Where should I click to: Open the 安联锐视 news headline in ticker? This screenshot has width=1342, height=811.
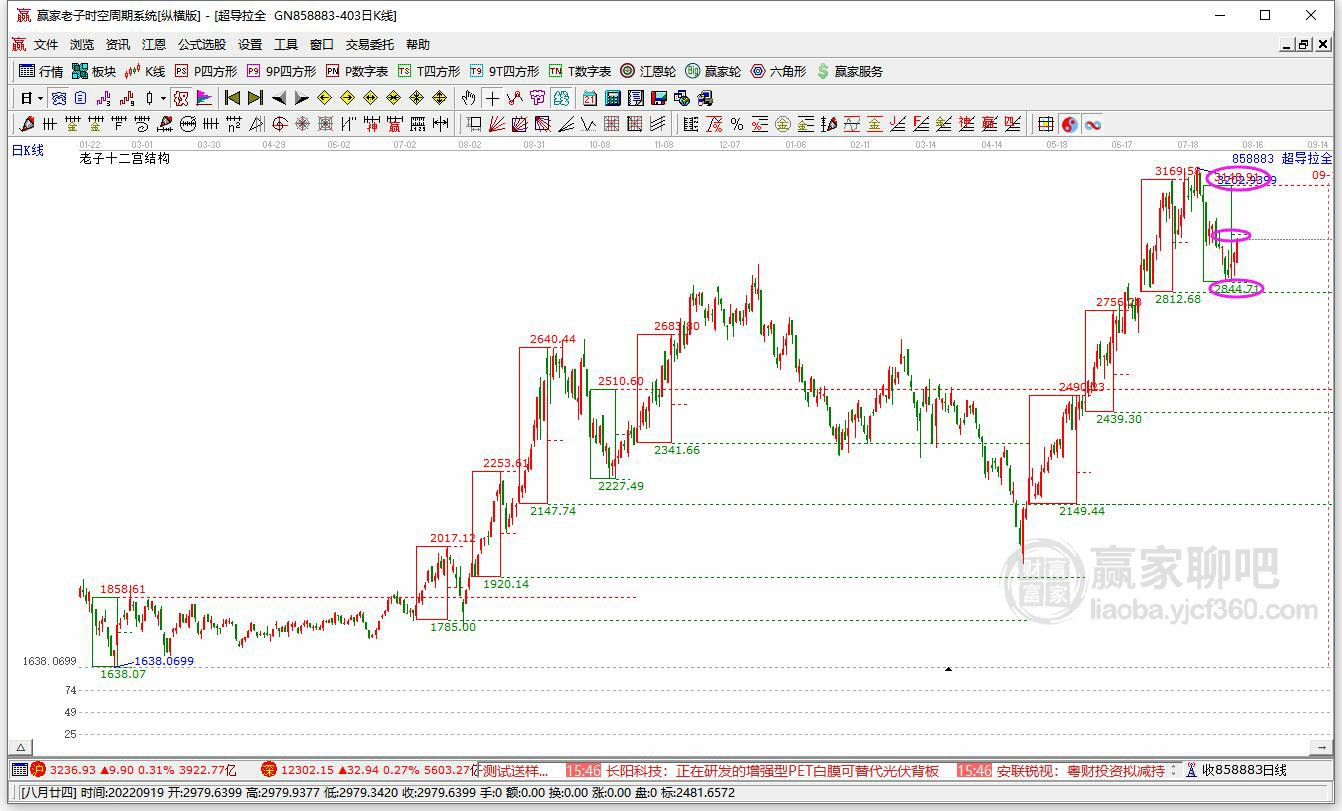(x=1081, y=770)
